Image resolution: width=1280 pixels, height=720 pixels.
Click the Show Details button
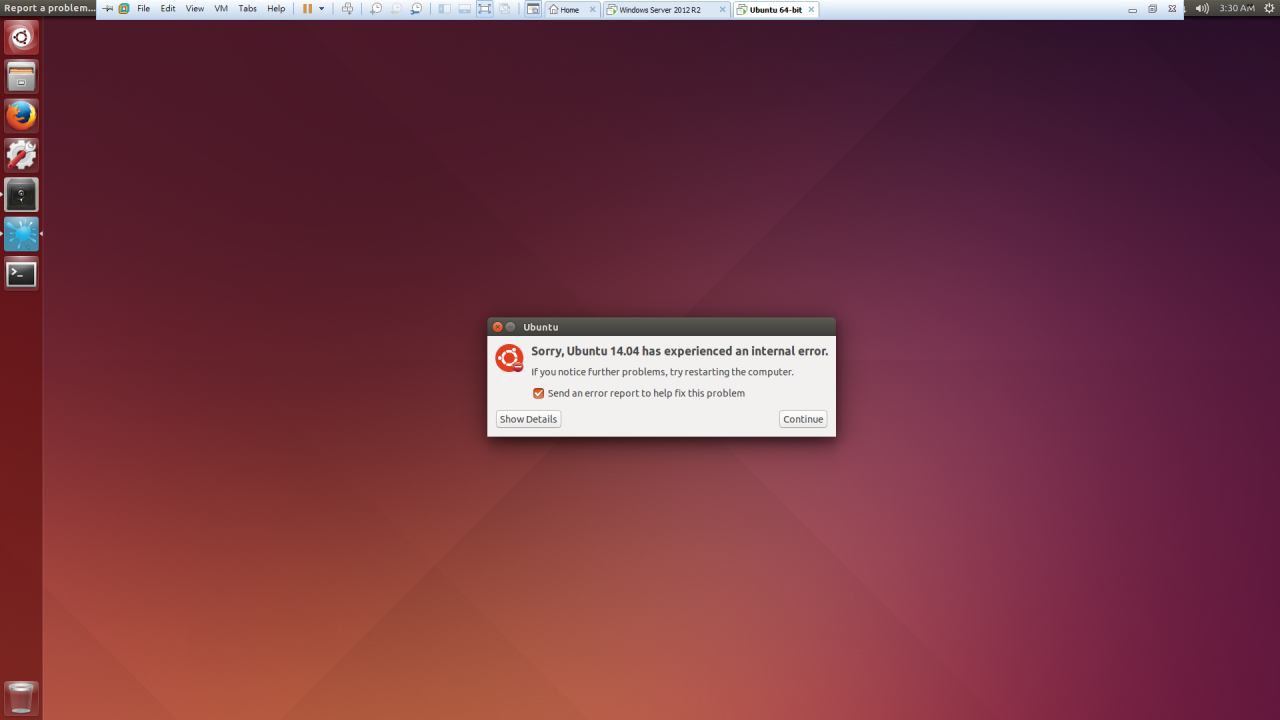pos(528,419)
